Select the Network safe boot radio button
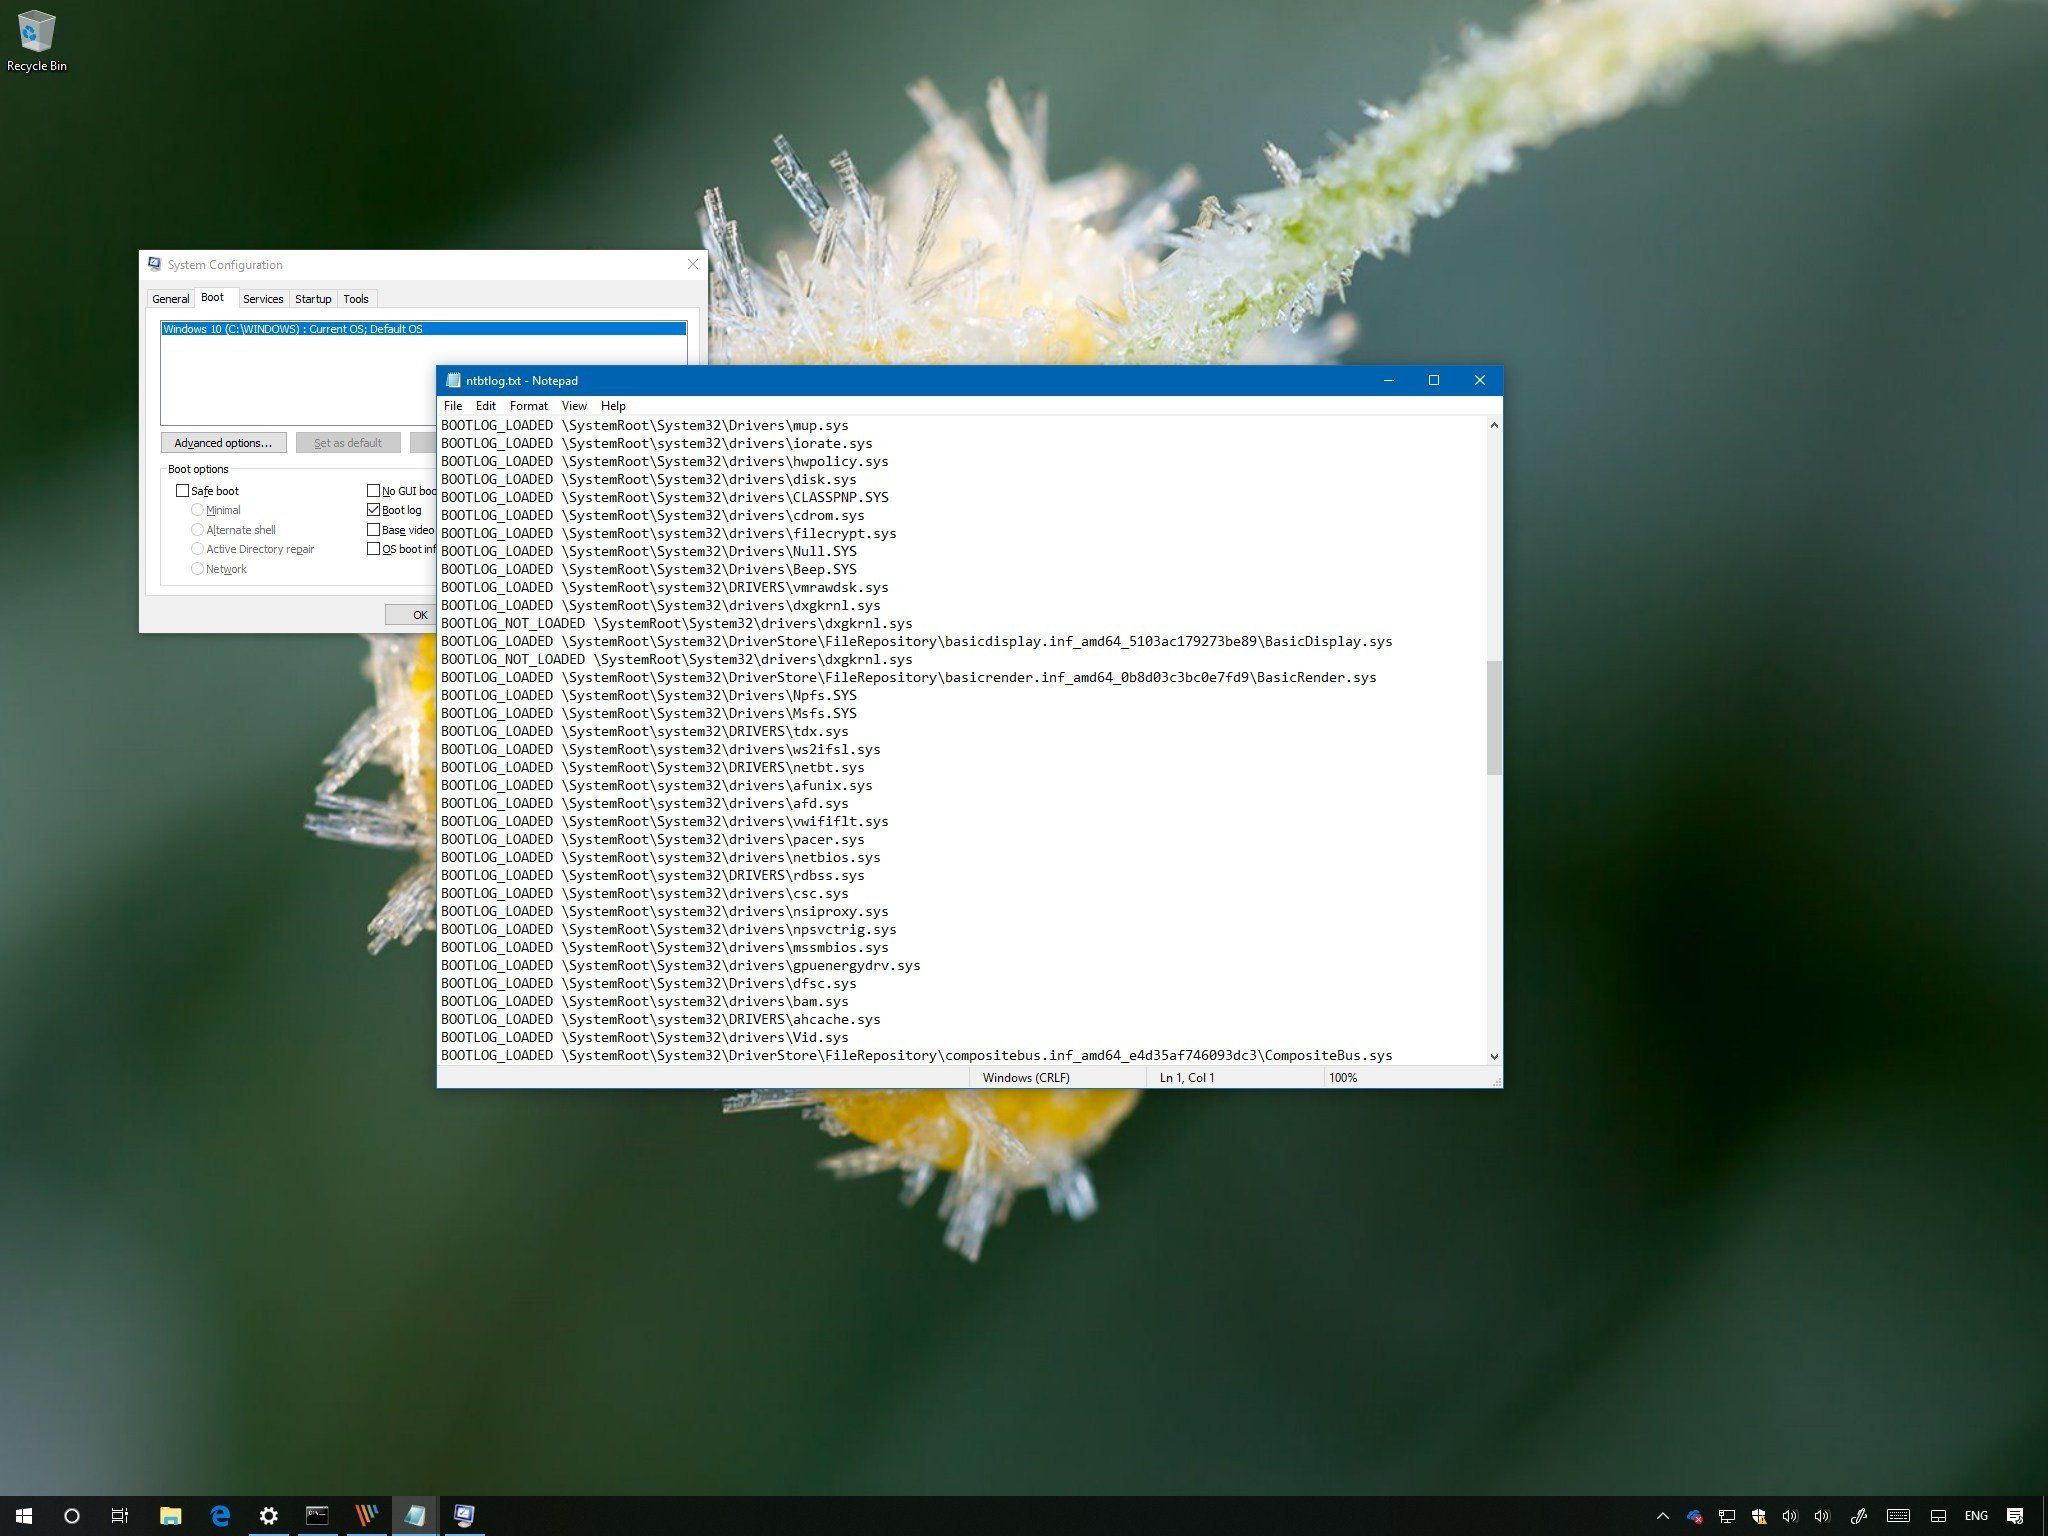The image size is (2048, 1536). (x=198, y=568)
